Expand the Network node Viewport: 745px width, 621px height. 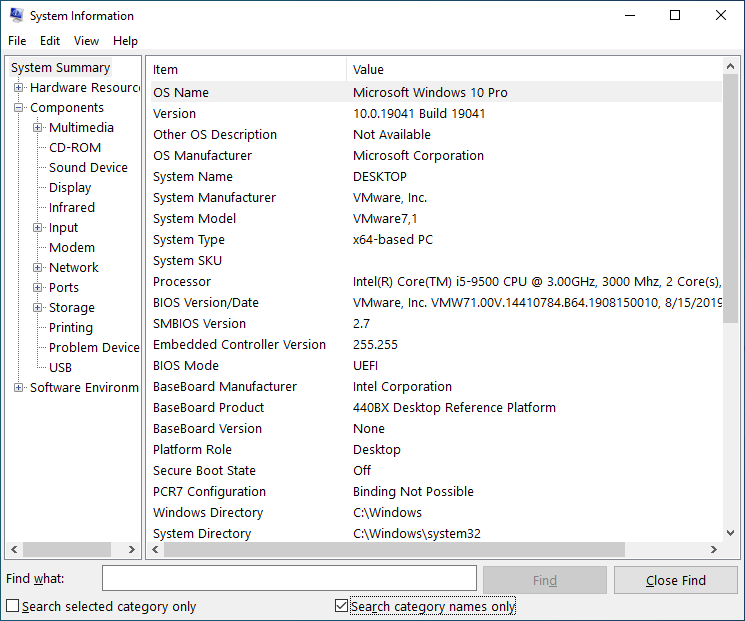(x=37, y=268)
